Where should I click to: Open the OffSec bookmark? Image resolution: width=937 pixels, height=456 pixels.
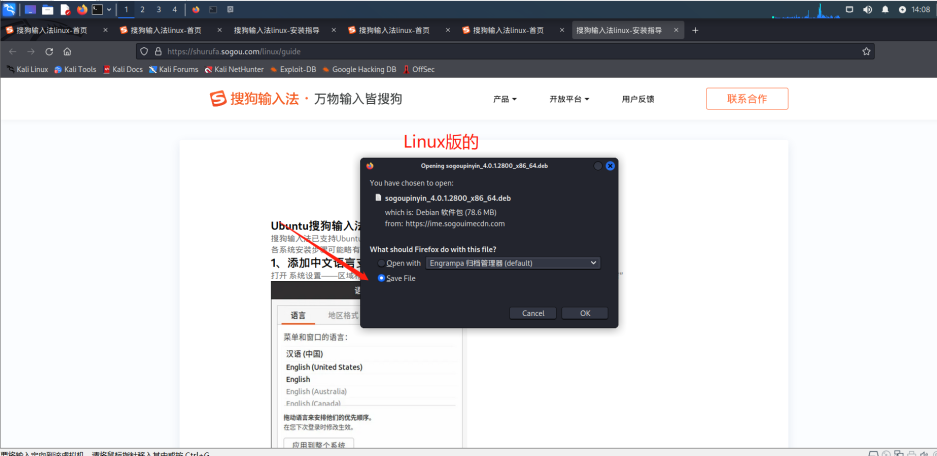pos(419,69)
